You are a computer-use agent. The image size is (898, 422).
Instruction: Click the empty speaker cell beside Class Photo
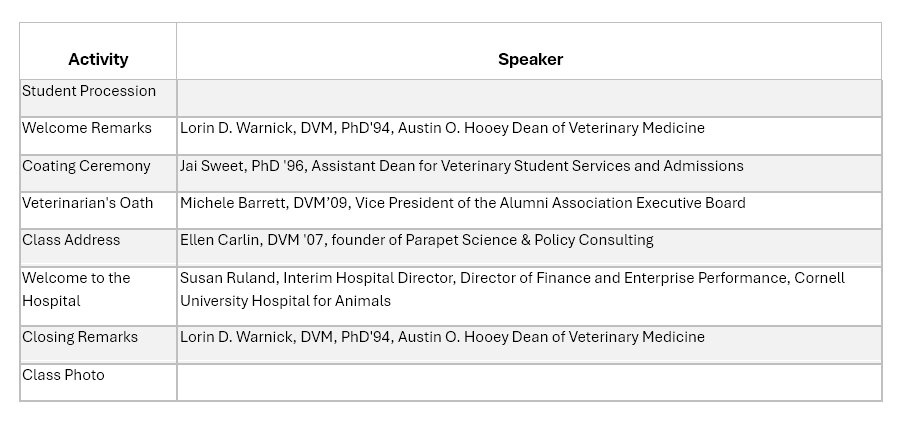pos(529,382)
